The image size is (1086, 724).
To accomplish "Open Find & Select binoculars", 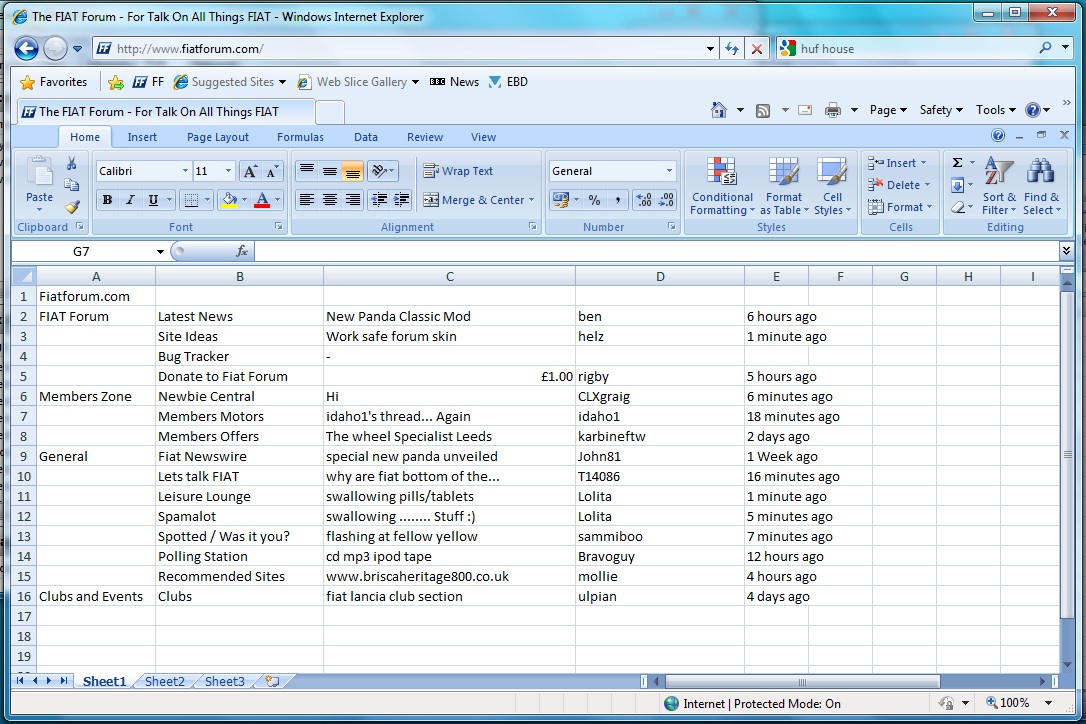I will click(1041, 186).
